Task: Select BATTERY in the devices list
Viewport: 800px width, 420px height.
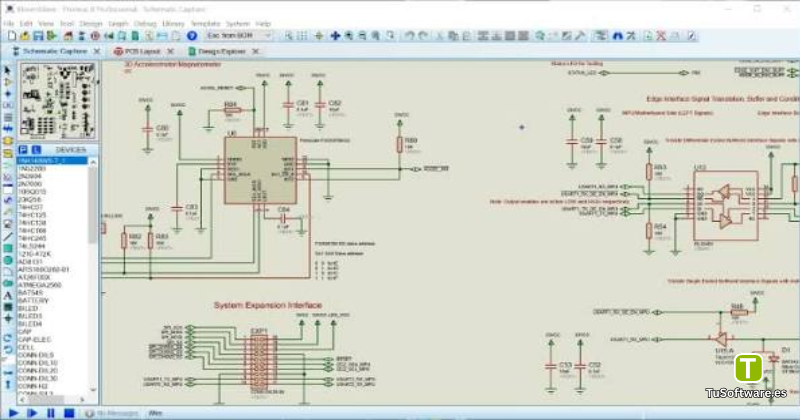Action: (x=33, y=301)
